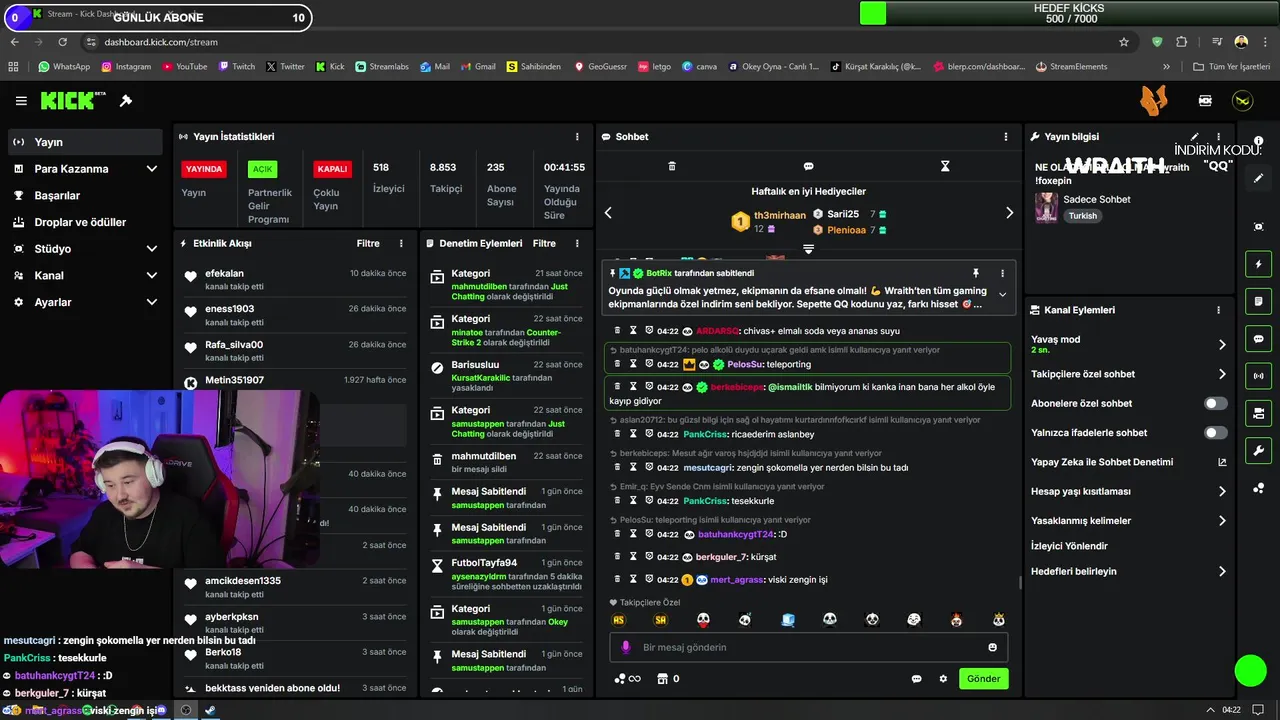Screen dimensions: 1280x720
Task: Expand the Para Kazanma sidebar section
Action: tap(85, 169)
